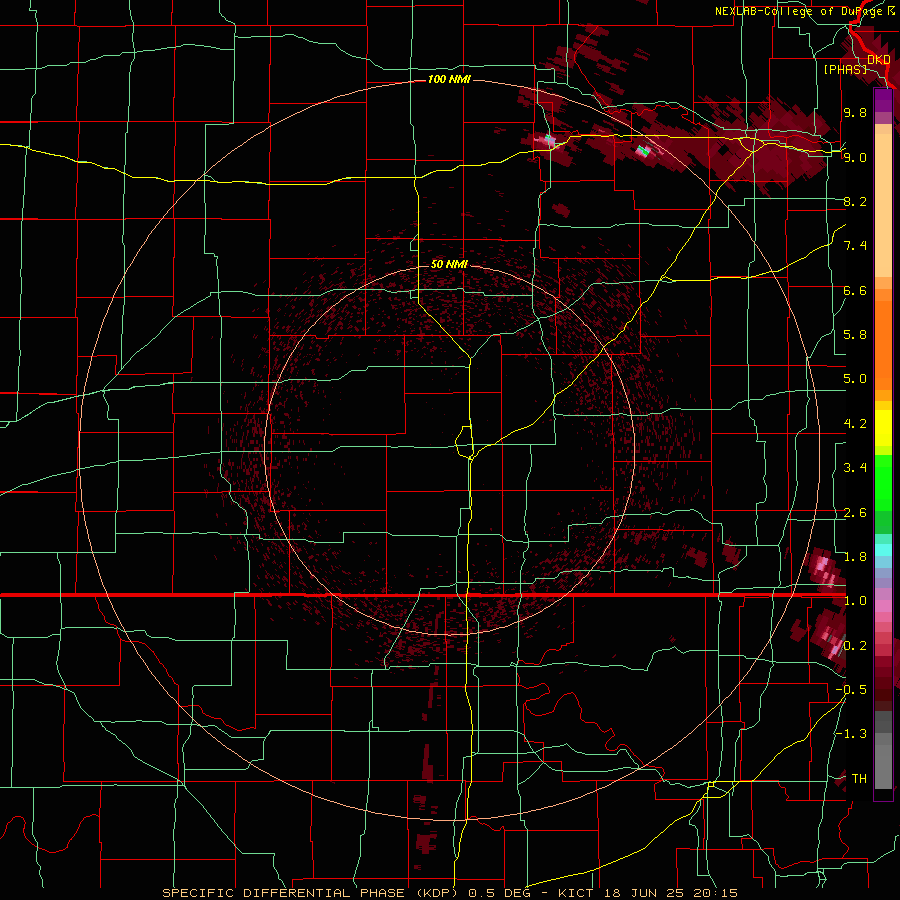Click the 7.4 scale value

855,246
